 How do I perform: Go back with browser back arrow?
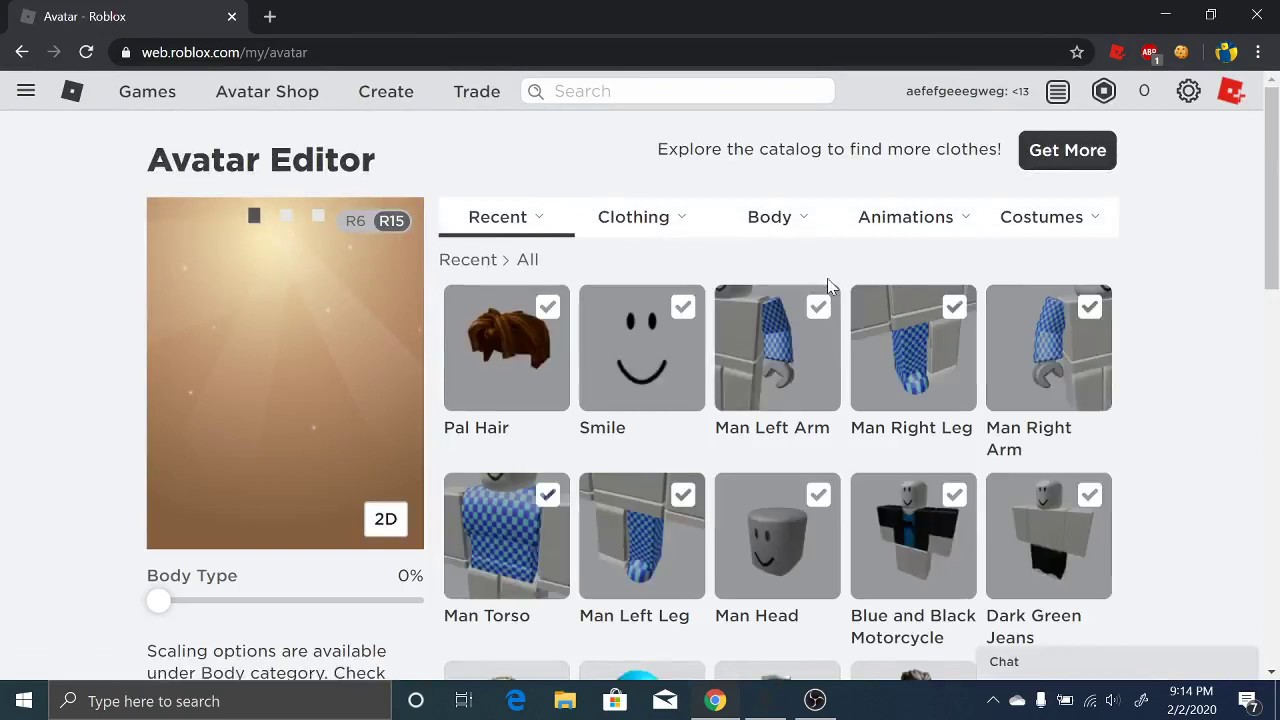pyautogui.click(x=22, y=52)
